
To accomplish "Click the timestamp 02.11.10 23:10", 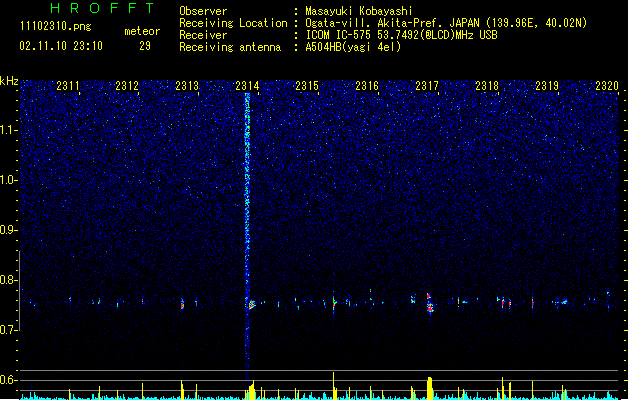I will coord(61,46).
